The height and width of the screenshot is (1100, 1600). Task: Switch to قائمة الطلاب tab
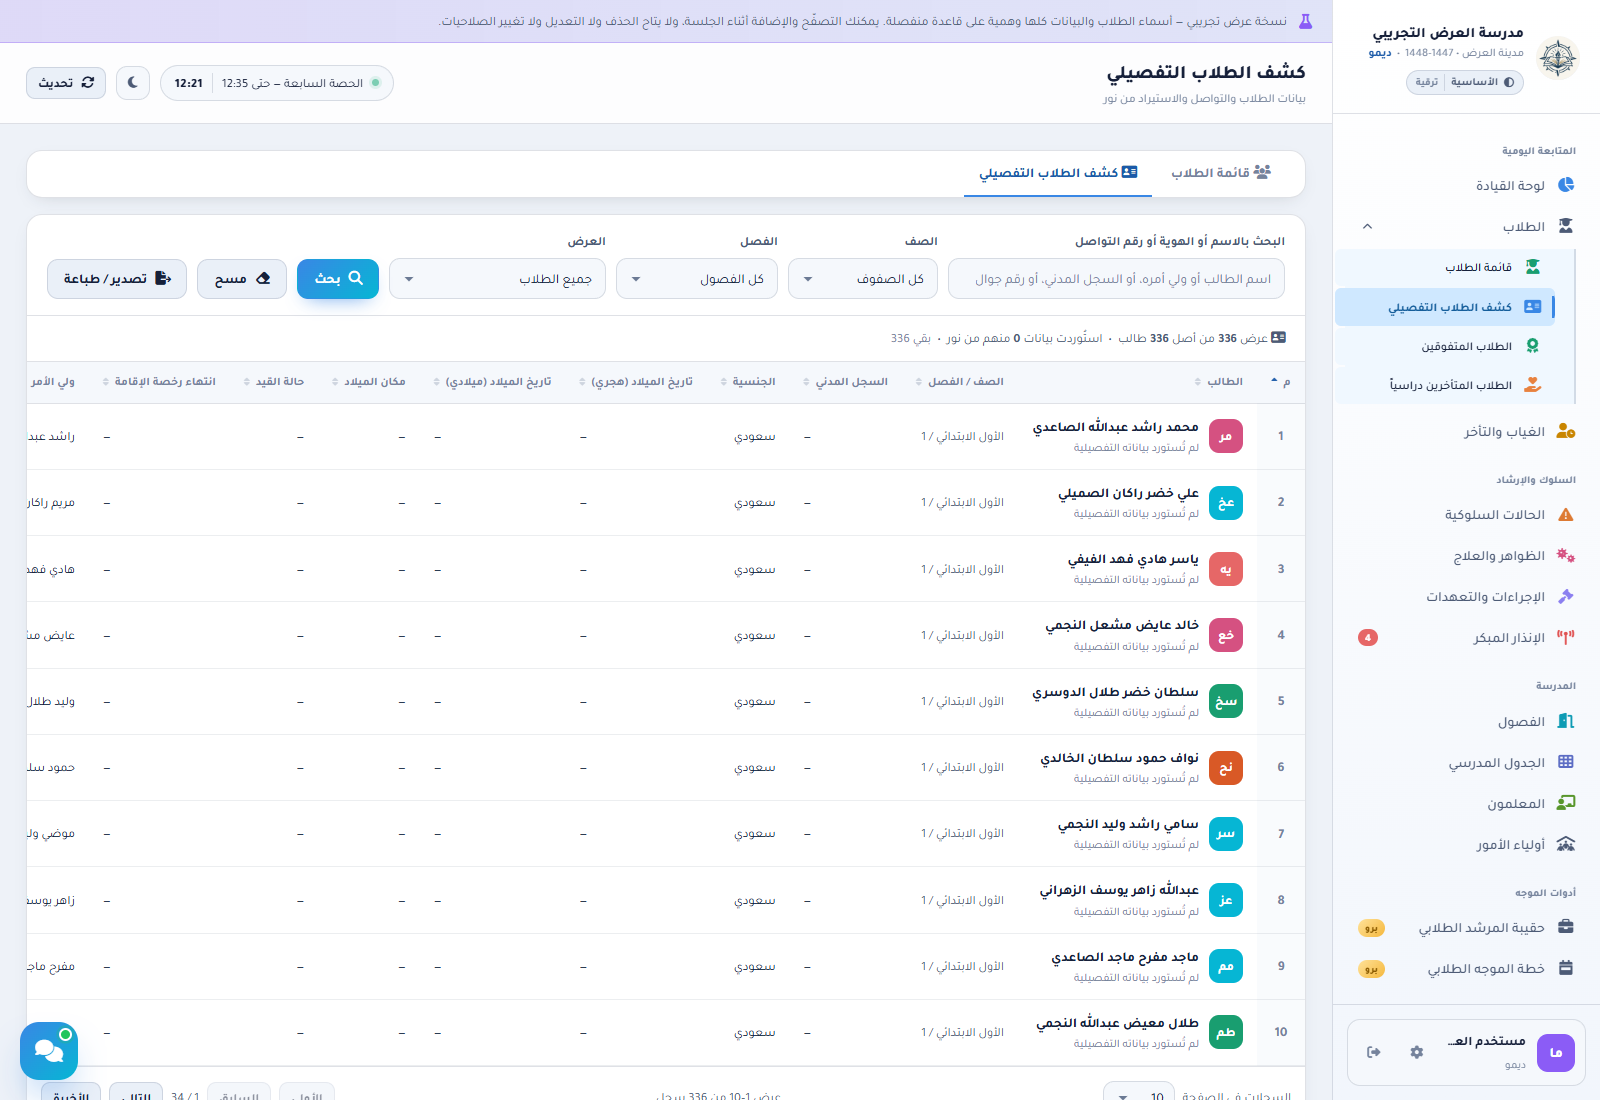click(x=1220, y=173)
